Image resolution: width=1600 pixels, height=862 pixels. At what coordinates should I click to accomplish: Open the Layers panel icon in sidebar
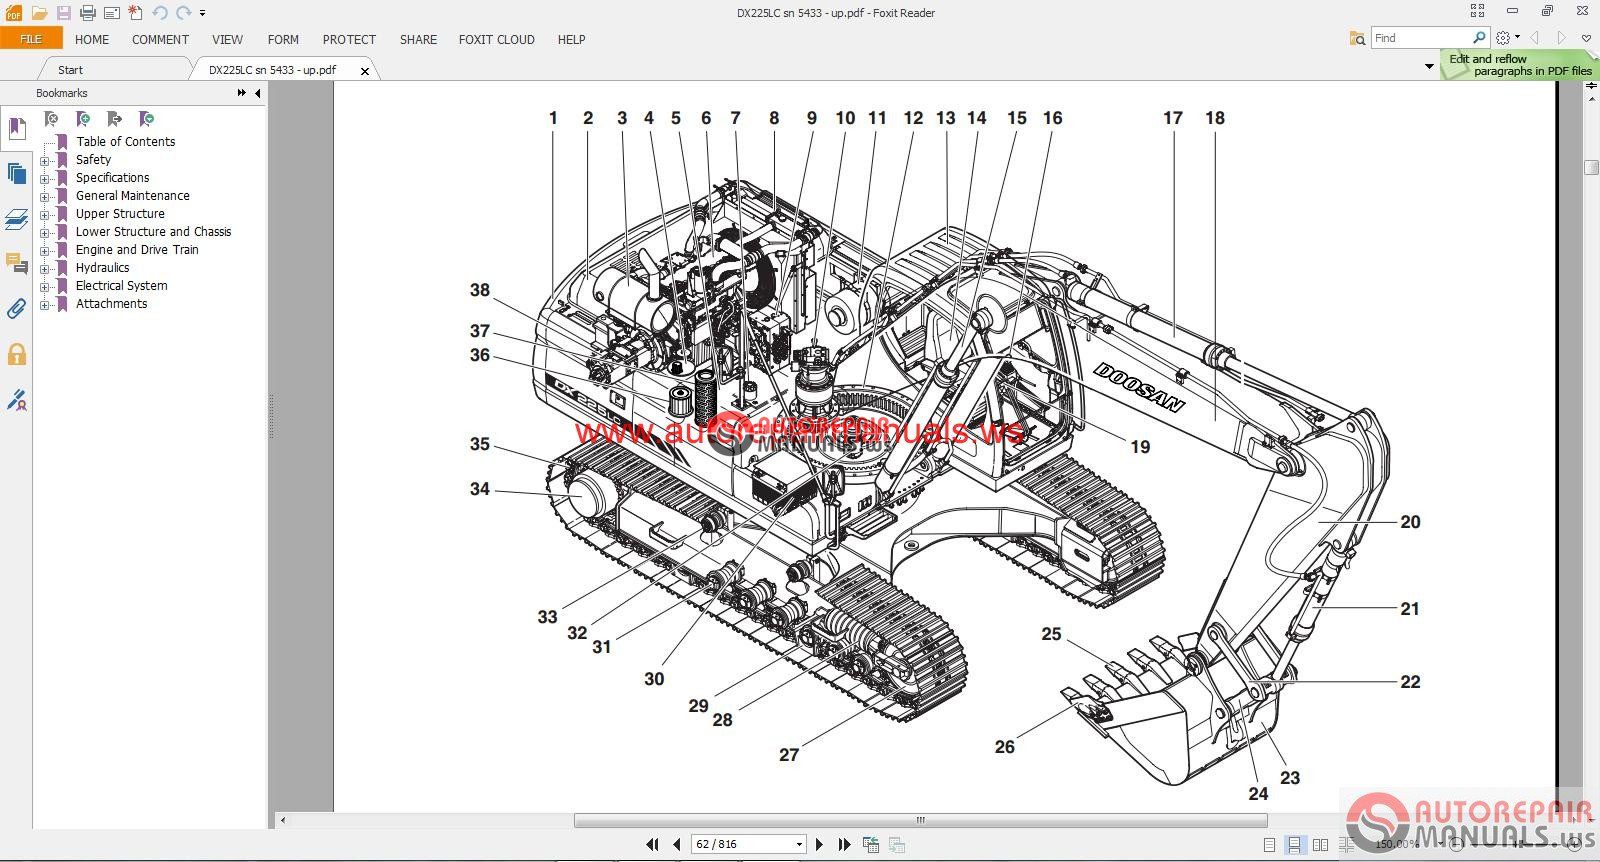(16, 219)
